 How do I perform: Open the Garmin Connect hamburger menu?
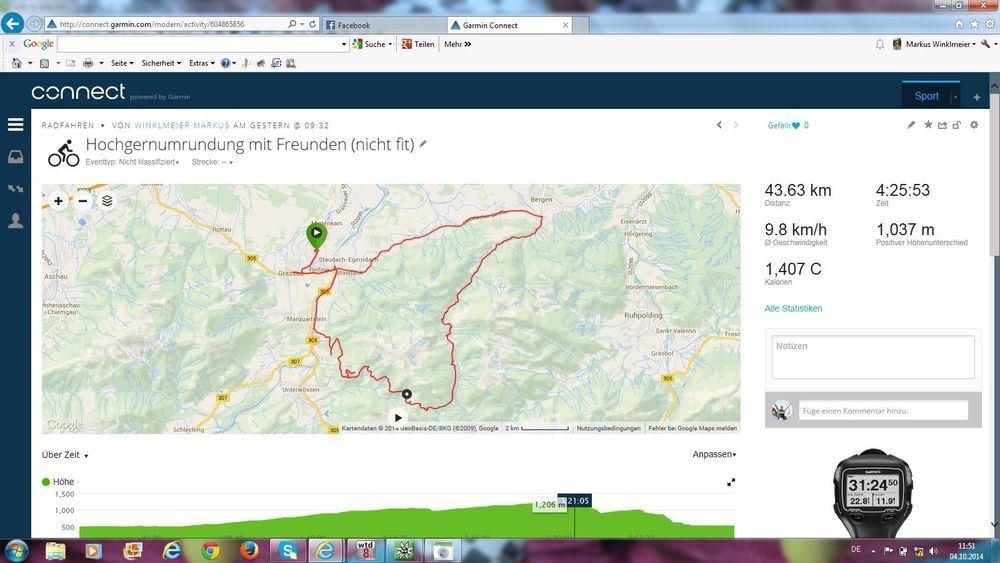(x=15, y=125)
